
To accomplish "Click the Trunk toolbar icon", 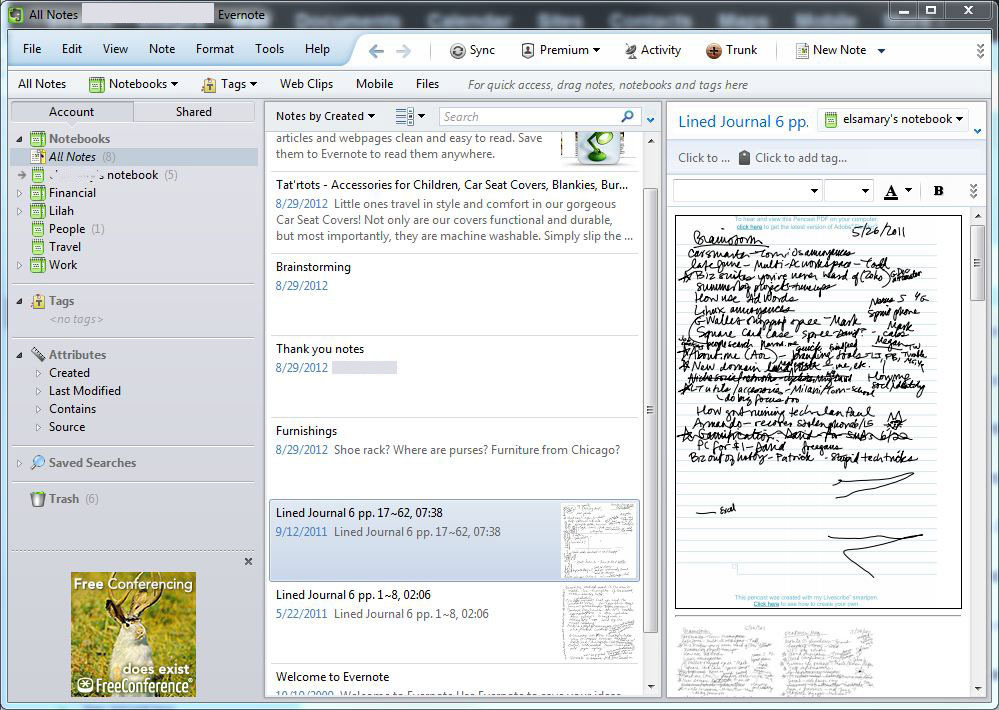I will [714, 50].
